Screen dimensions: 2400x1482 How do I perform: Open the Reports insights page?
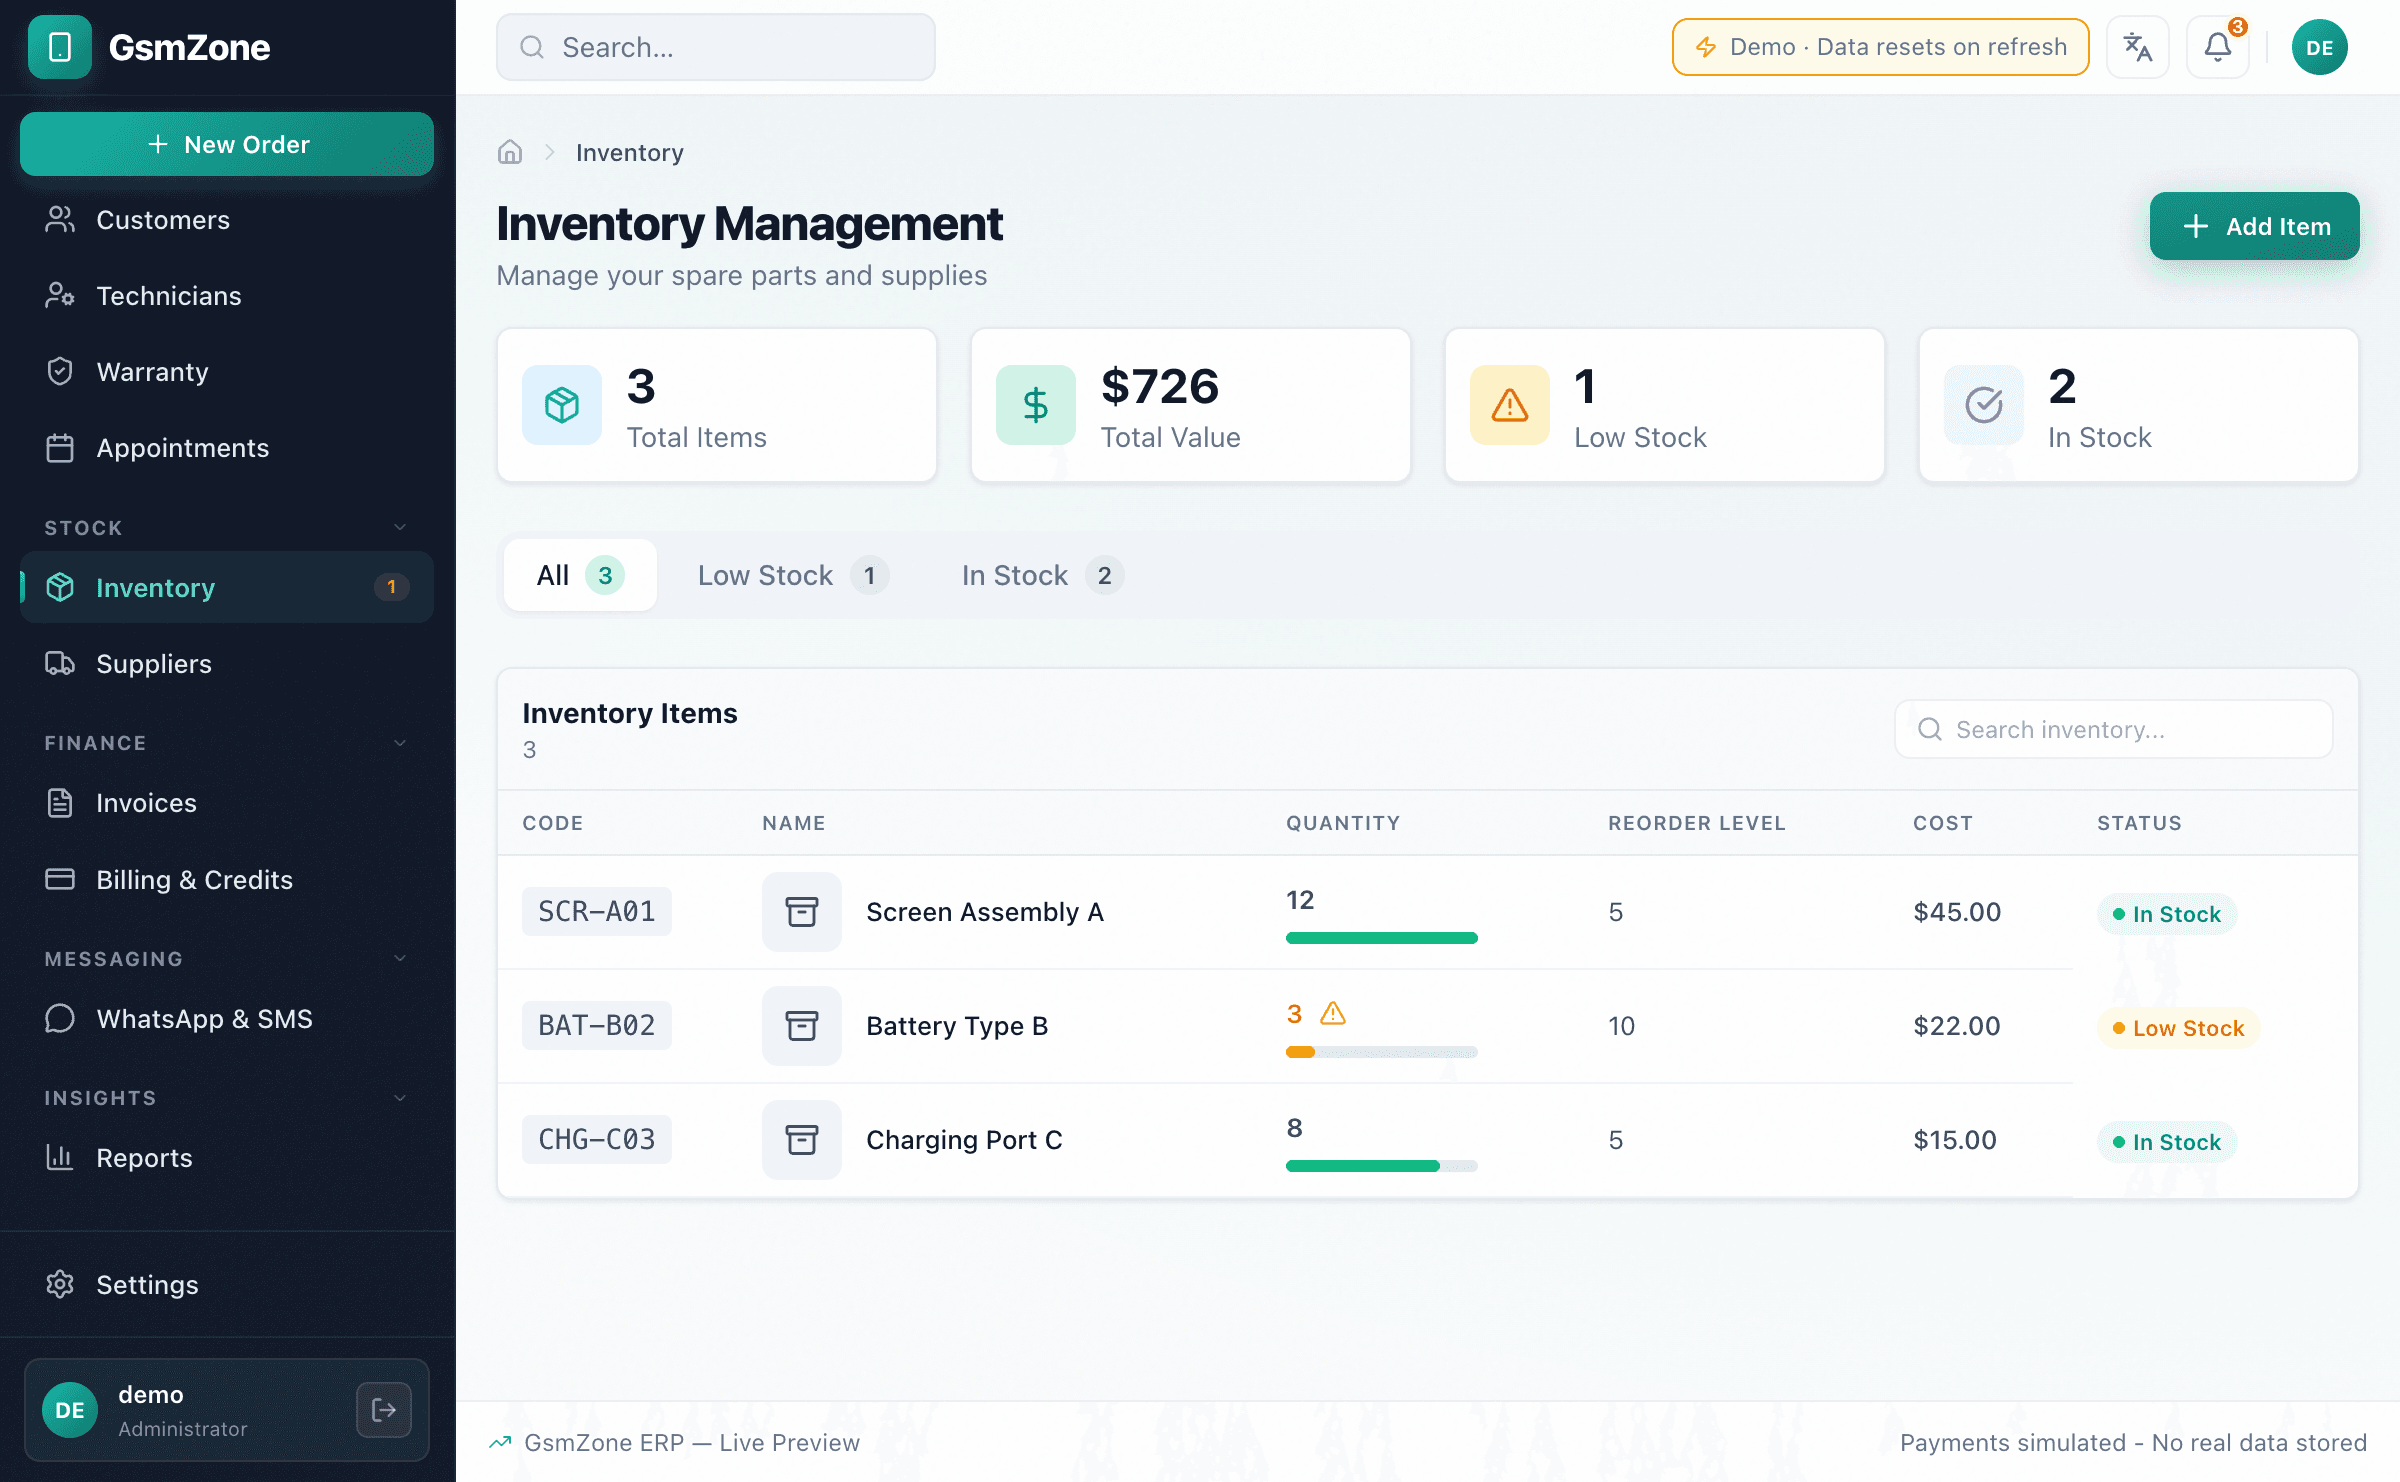[x=144, y=1157]
